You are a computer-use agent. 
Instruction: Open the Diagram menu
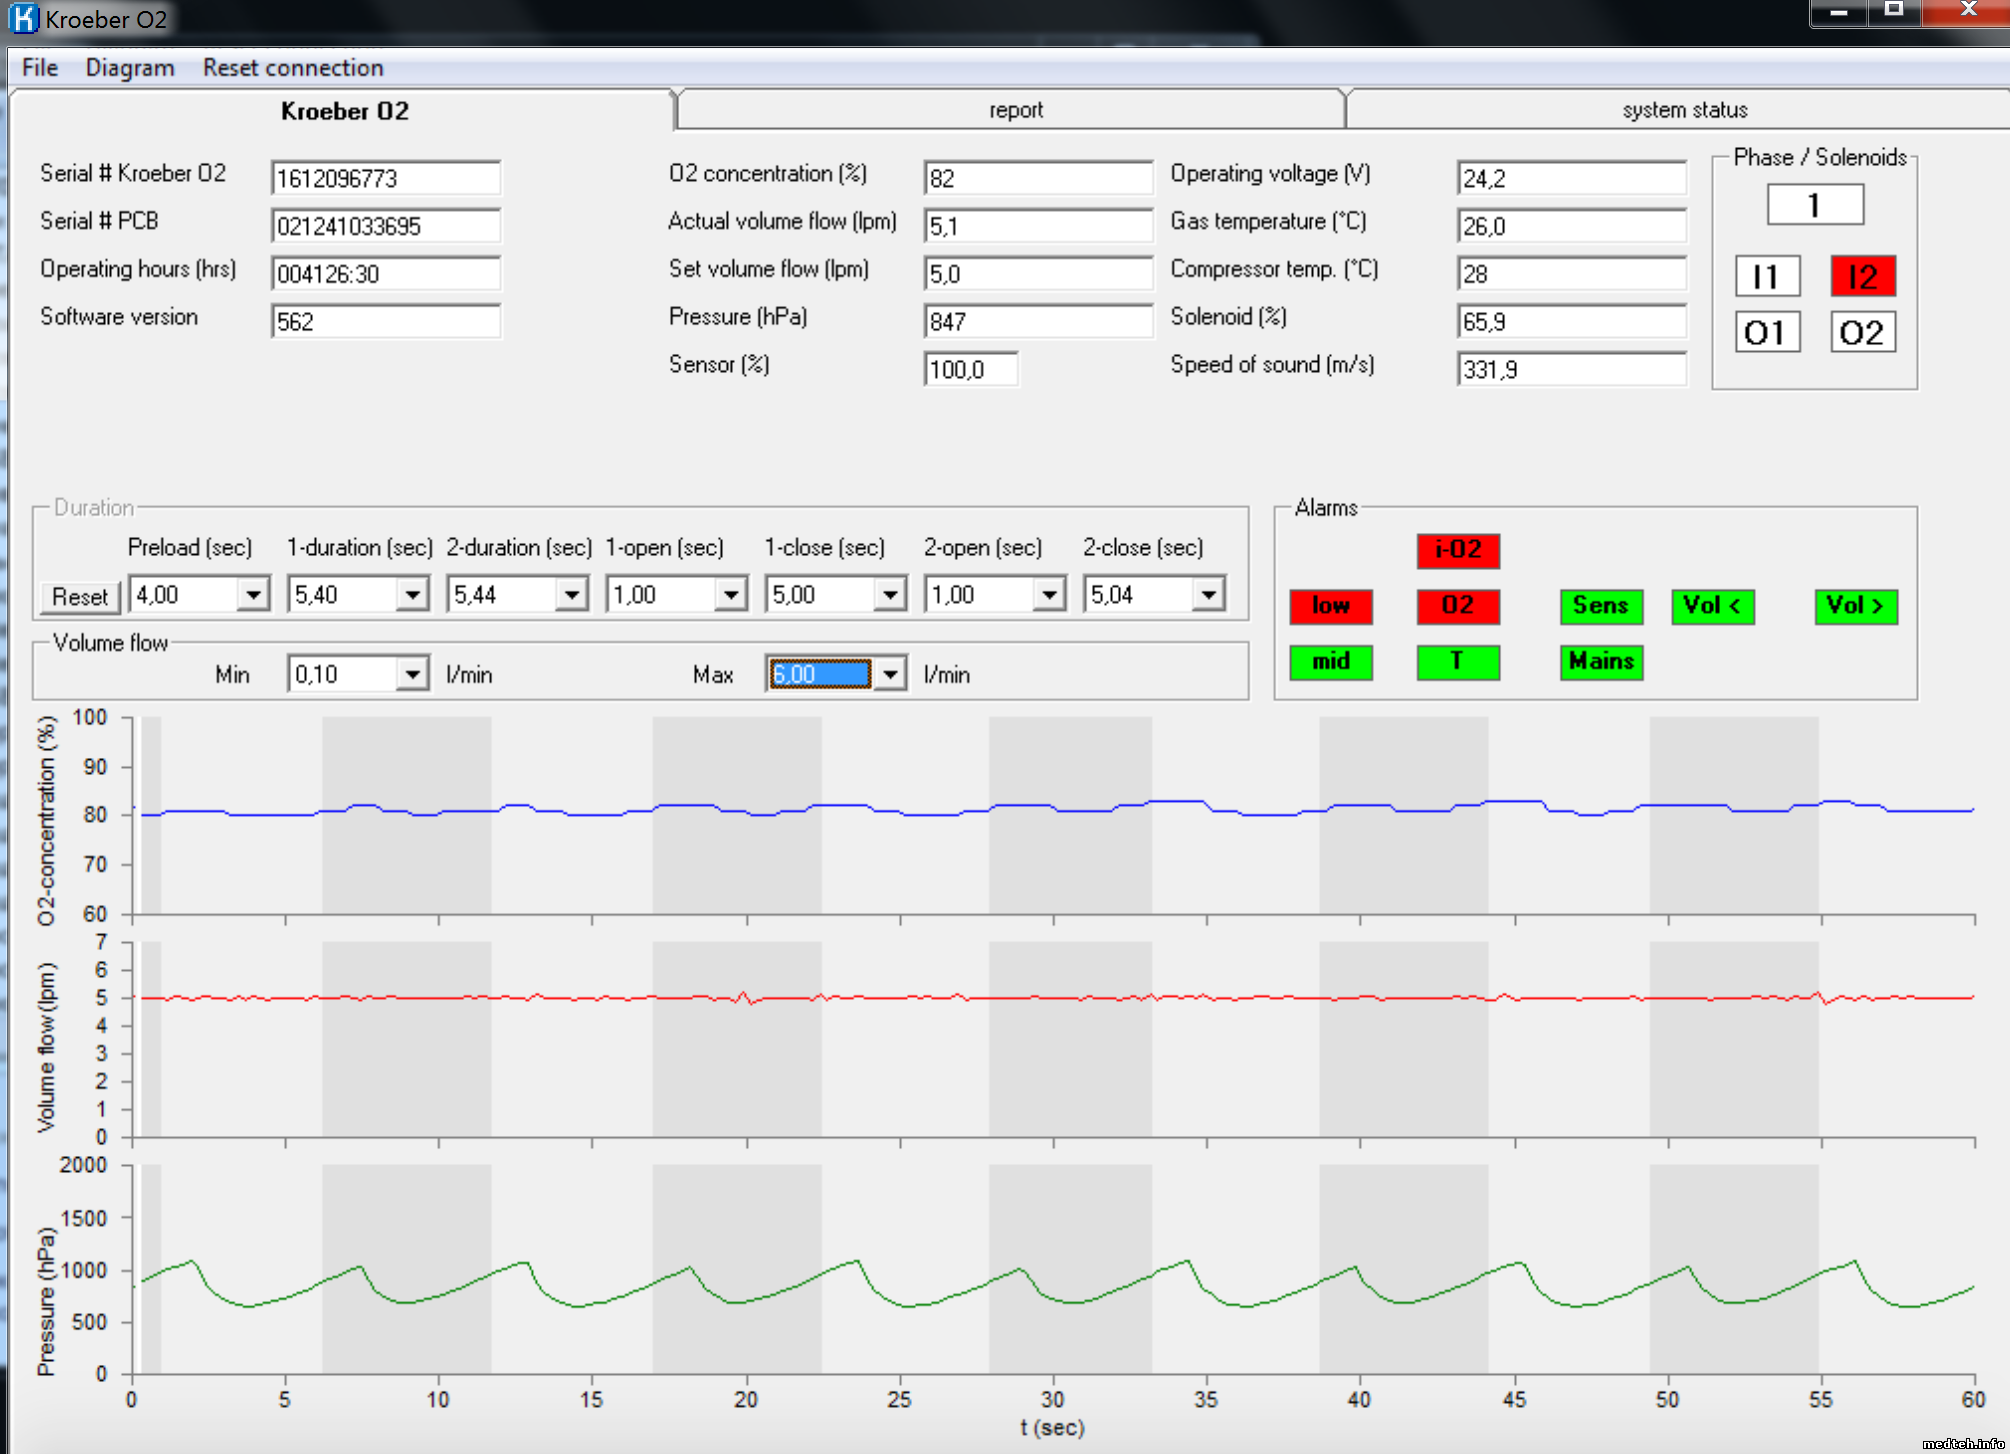click(x=130, y=68)
